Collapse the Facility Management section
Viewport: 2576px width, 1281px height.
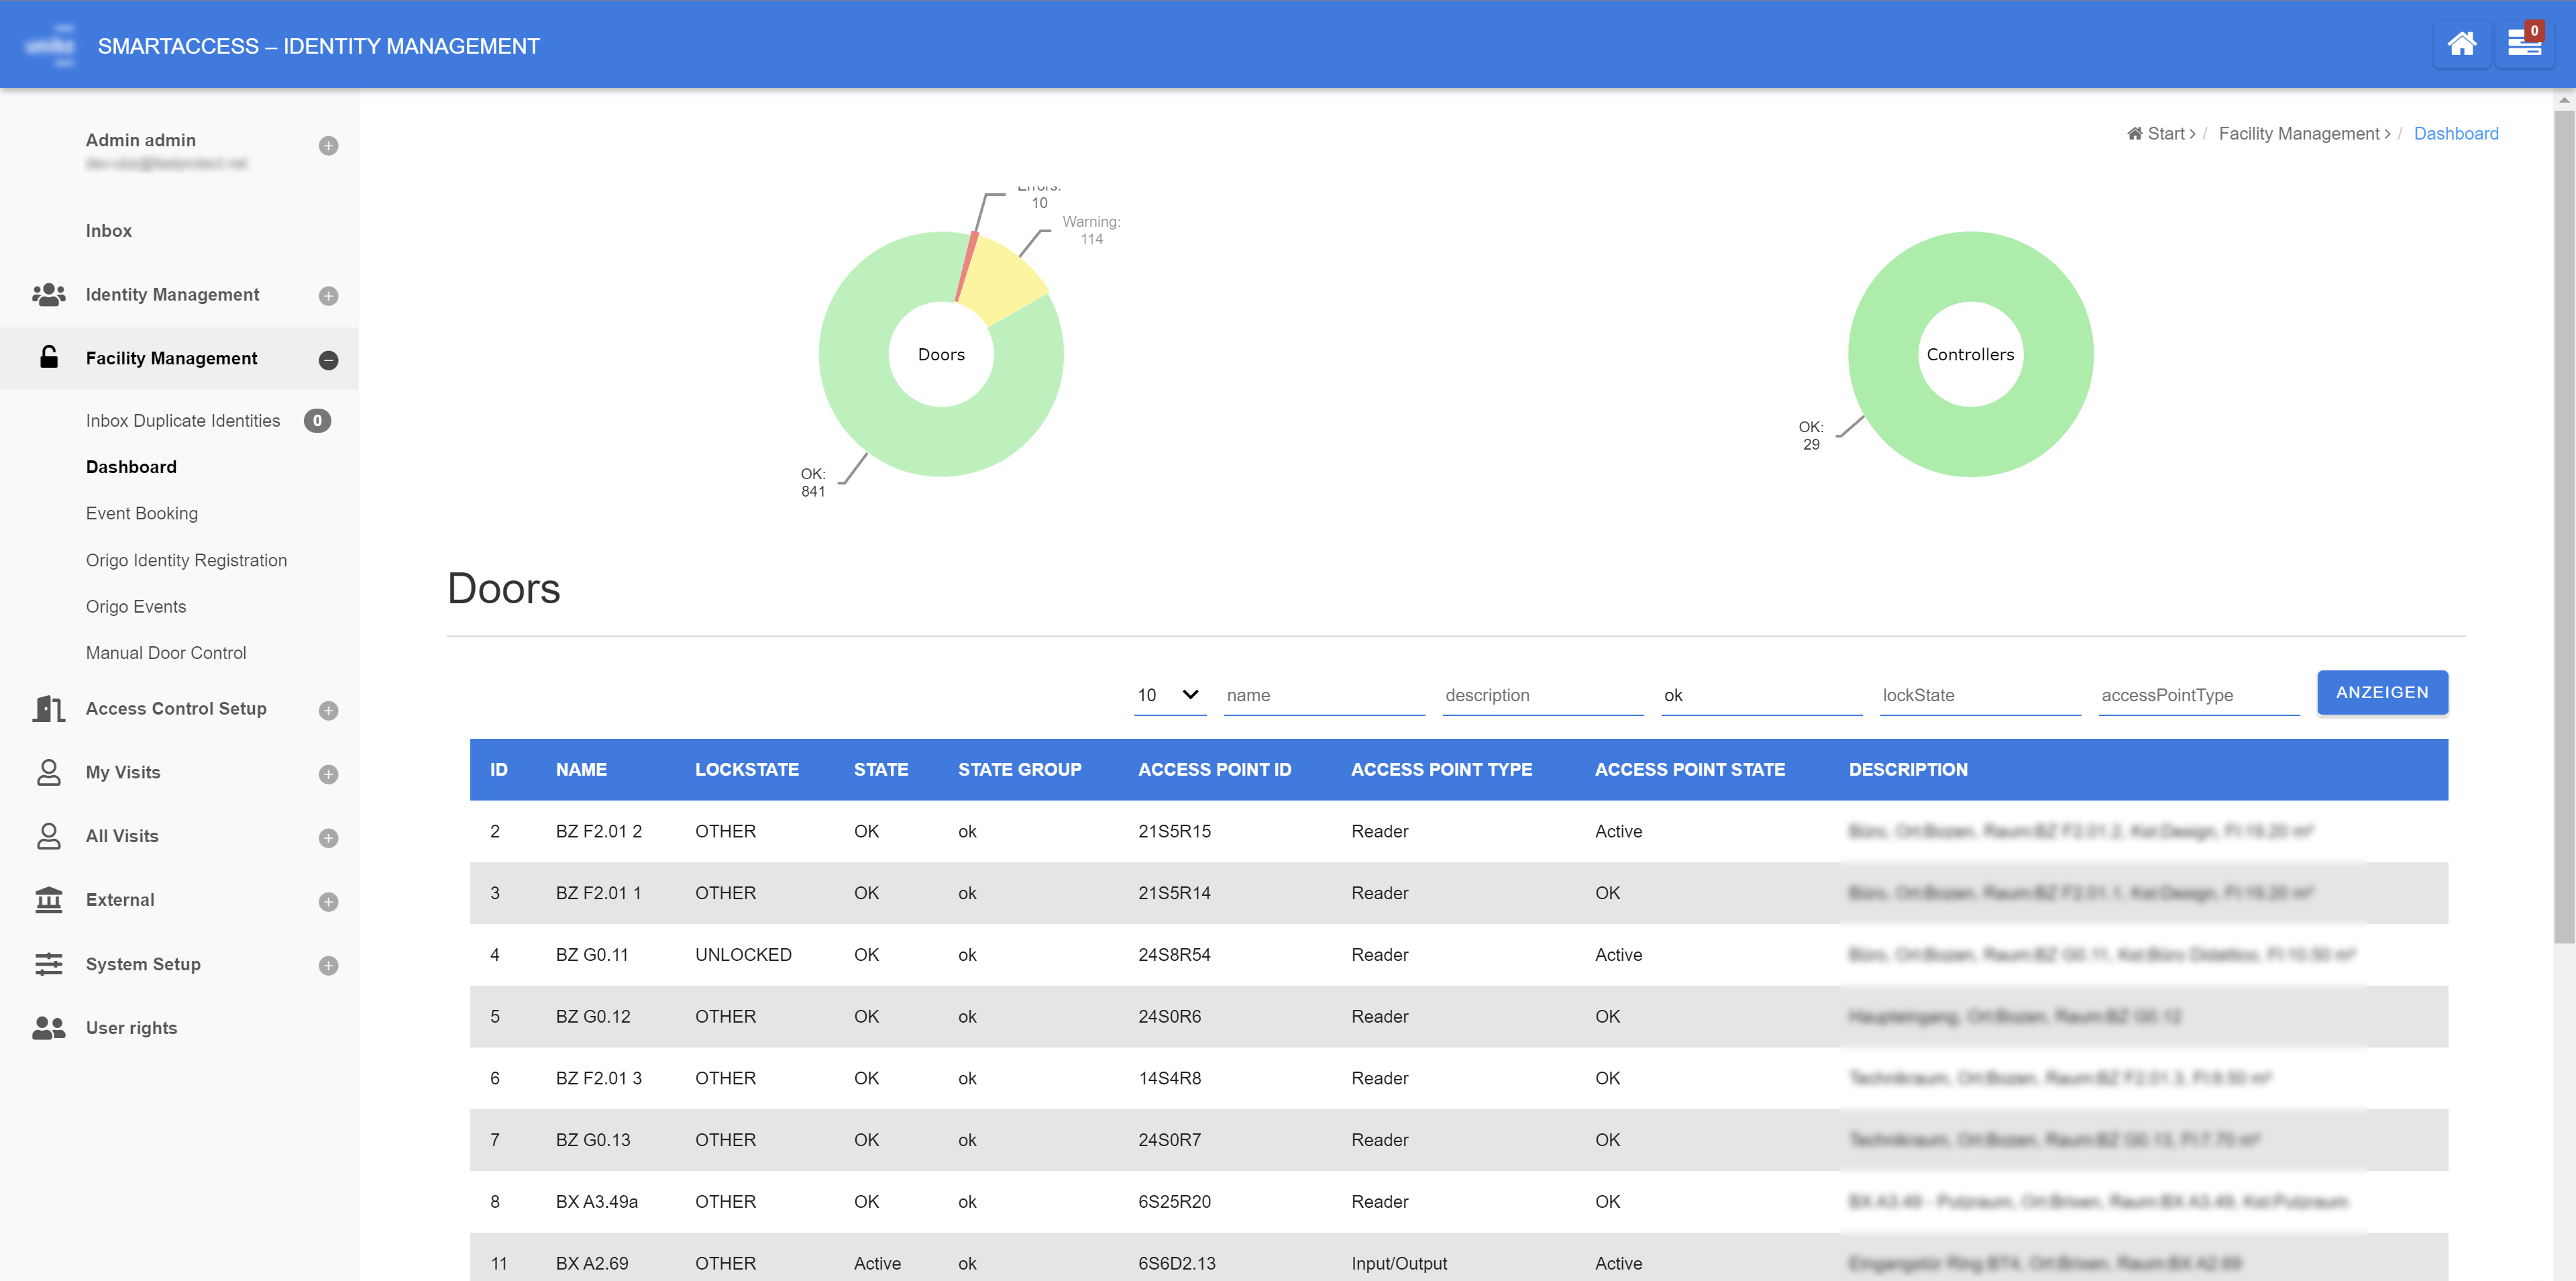(x=328, y=360)
